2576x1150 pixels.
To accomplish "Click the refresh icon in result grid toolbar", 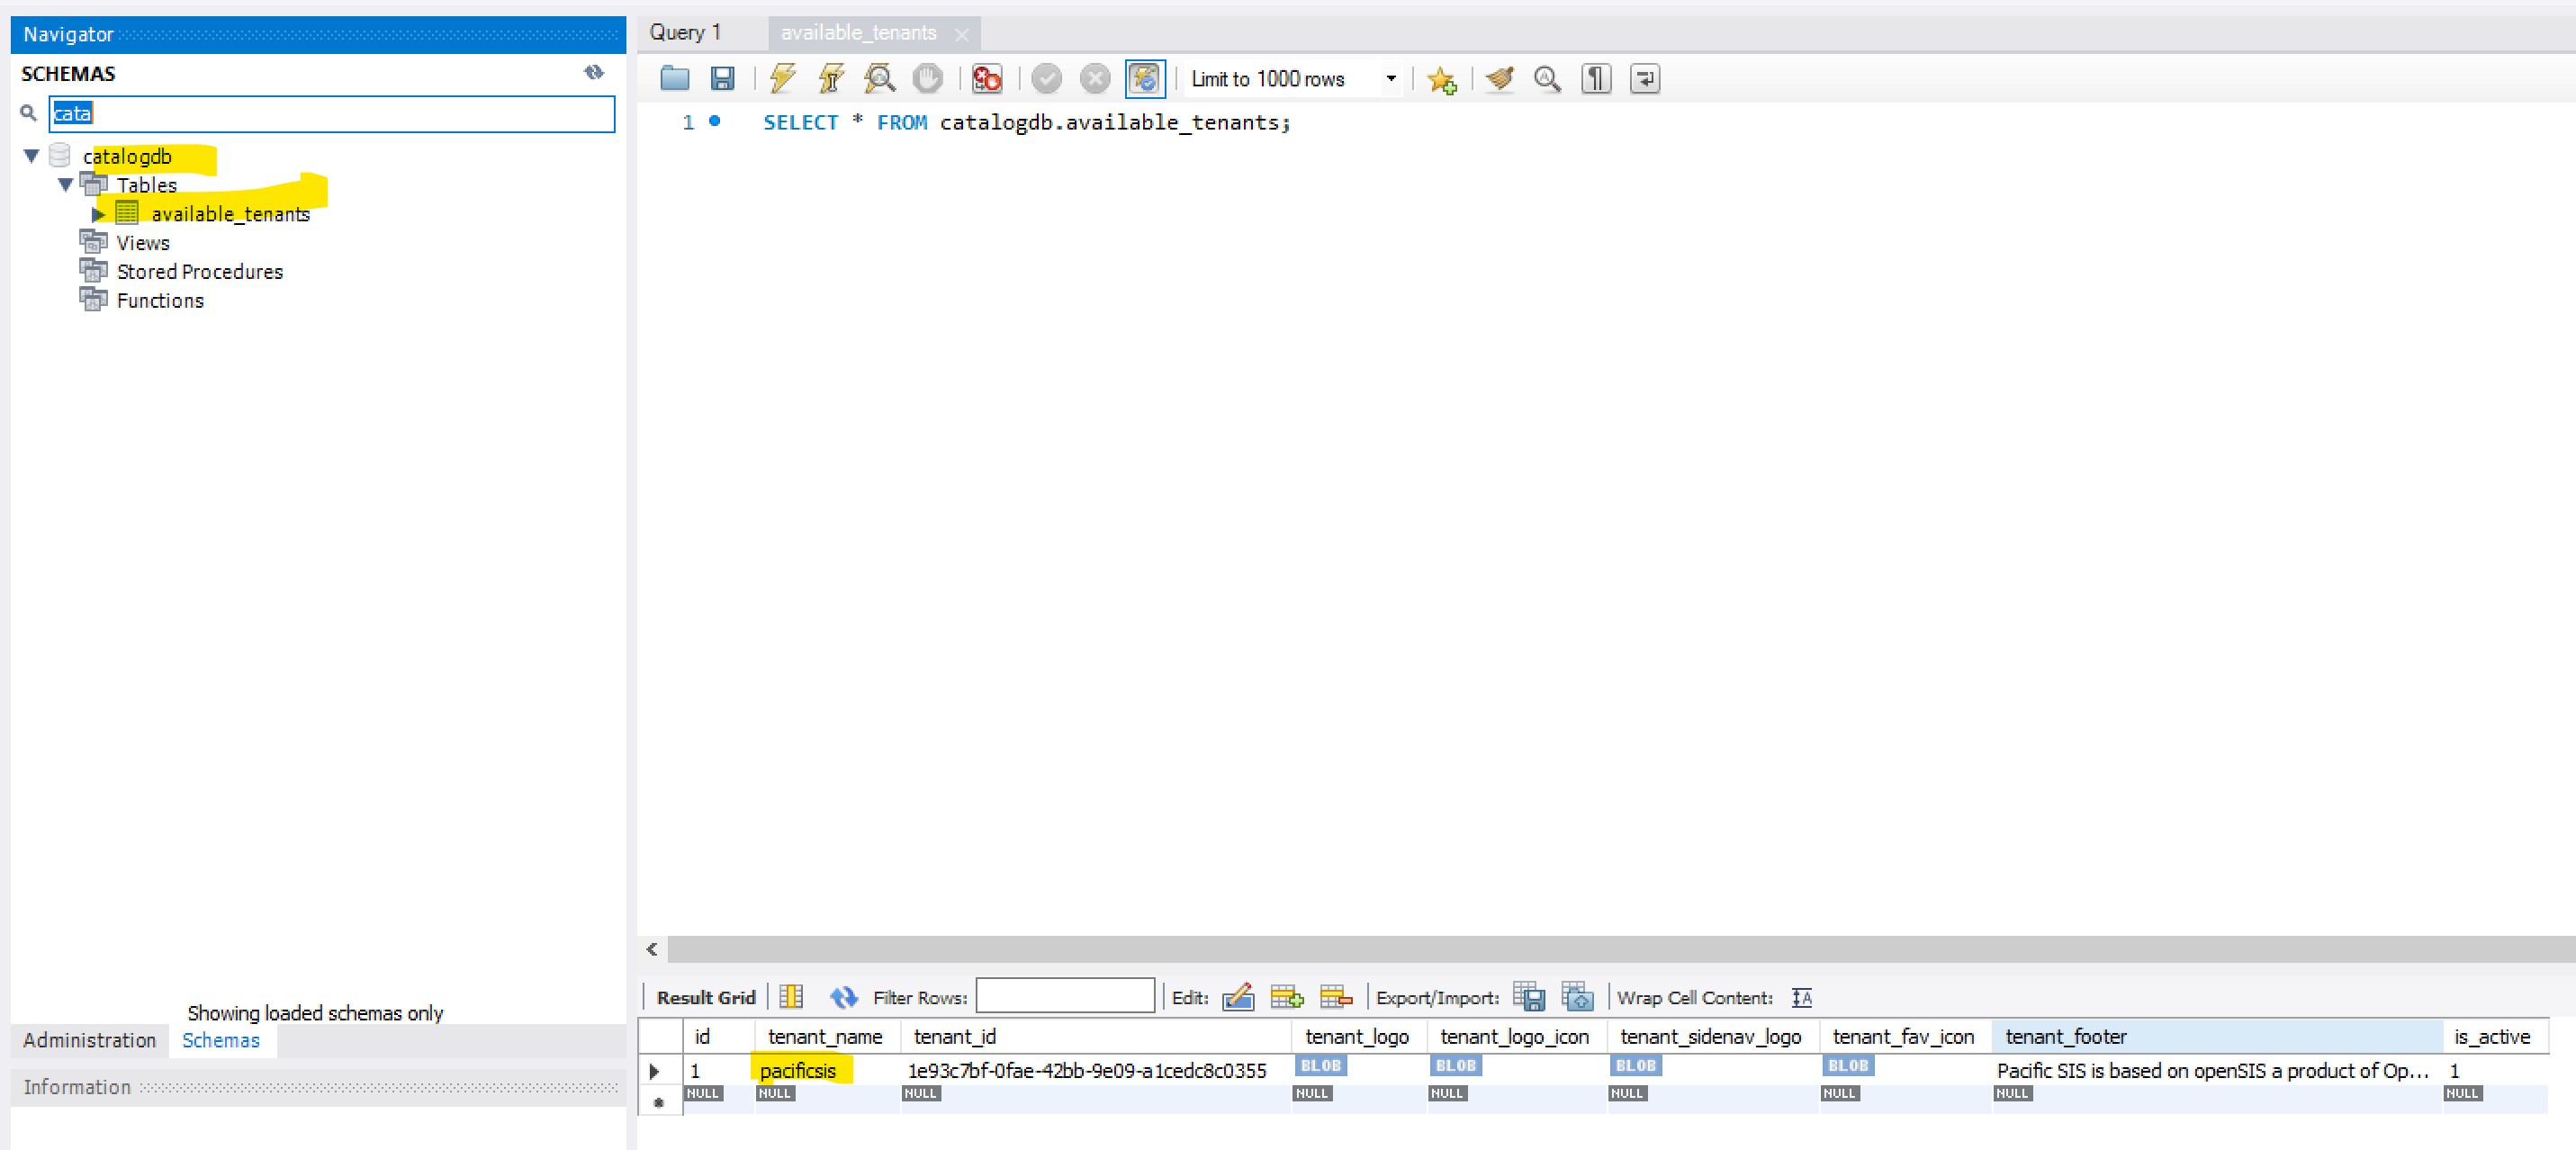I will point(843,997).
